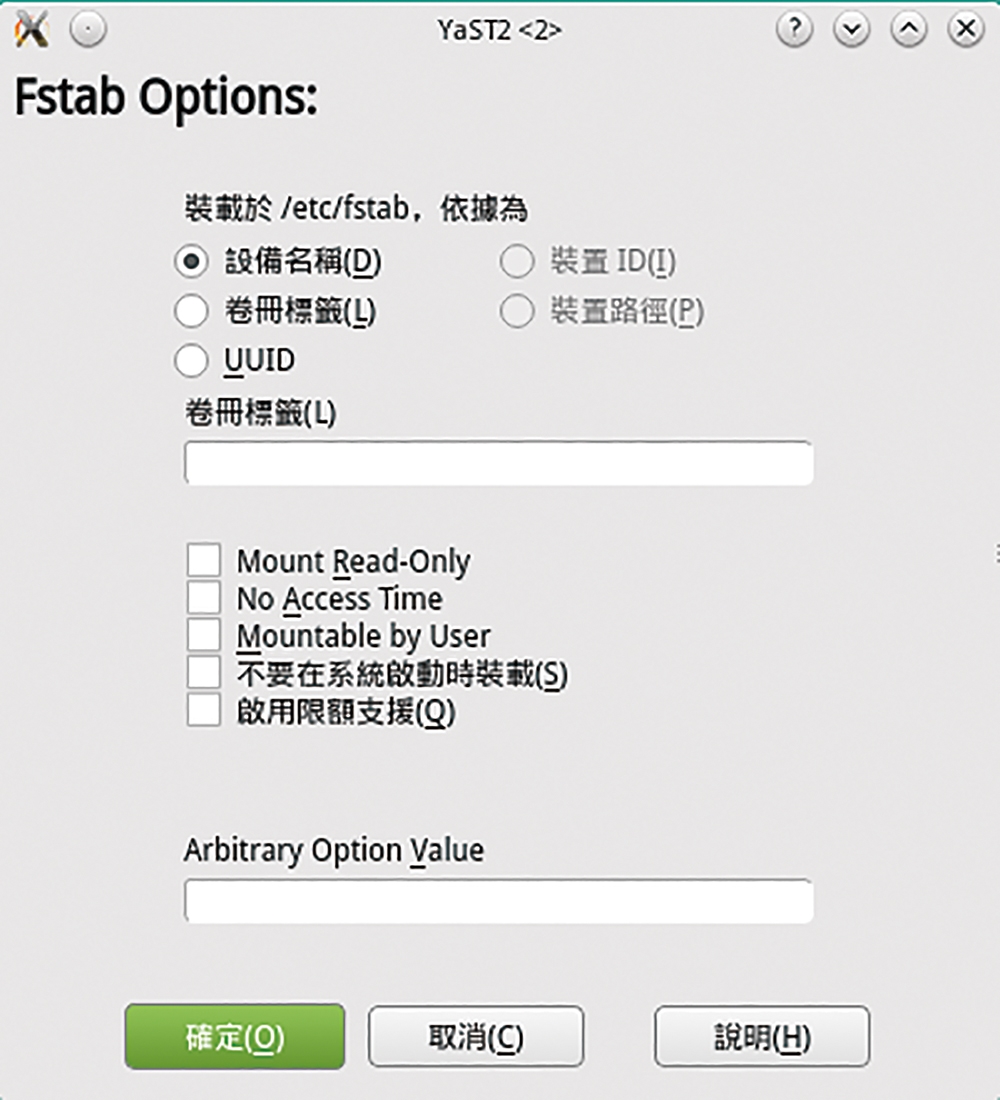Minimize the window using the down-chevron icon

point(852,29)
